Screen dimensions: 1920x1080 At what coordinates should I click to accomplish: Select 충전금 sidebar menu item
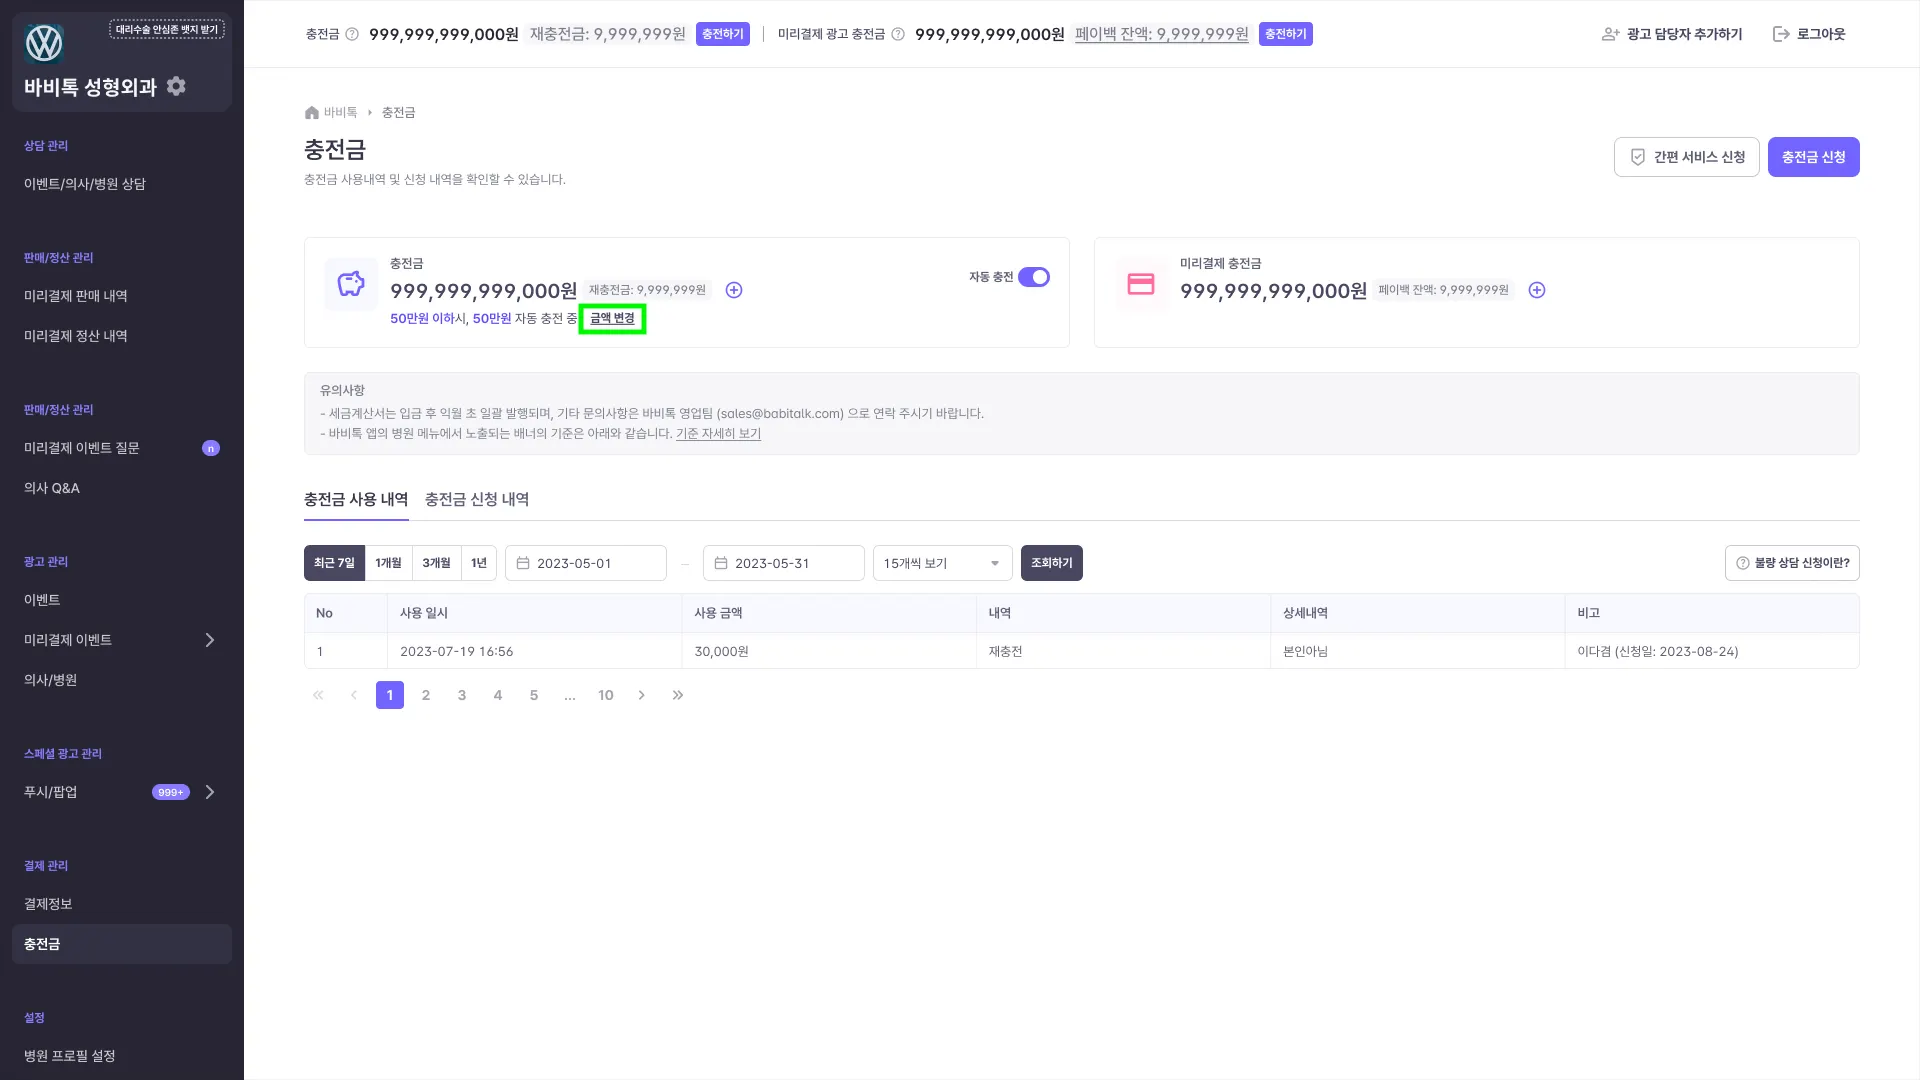coord(122,944)
